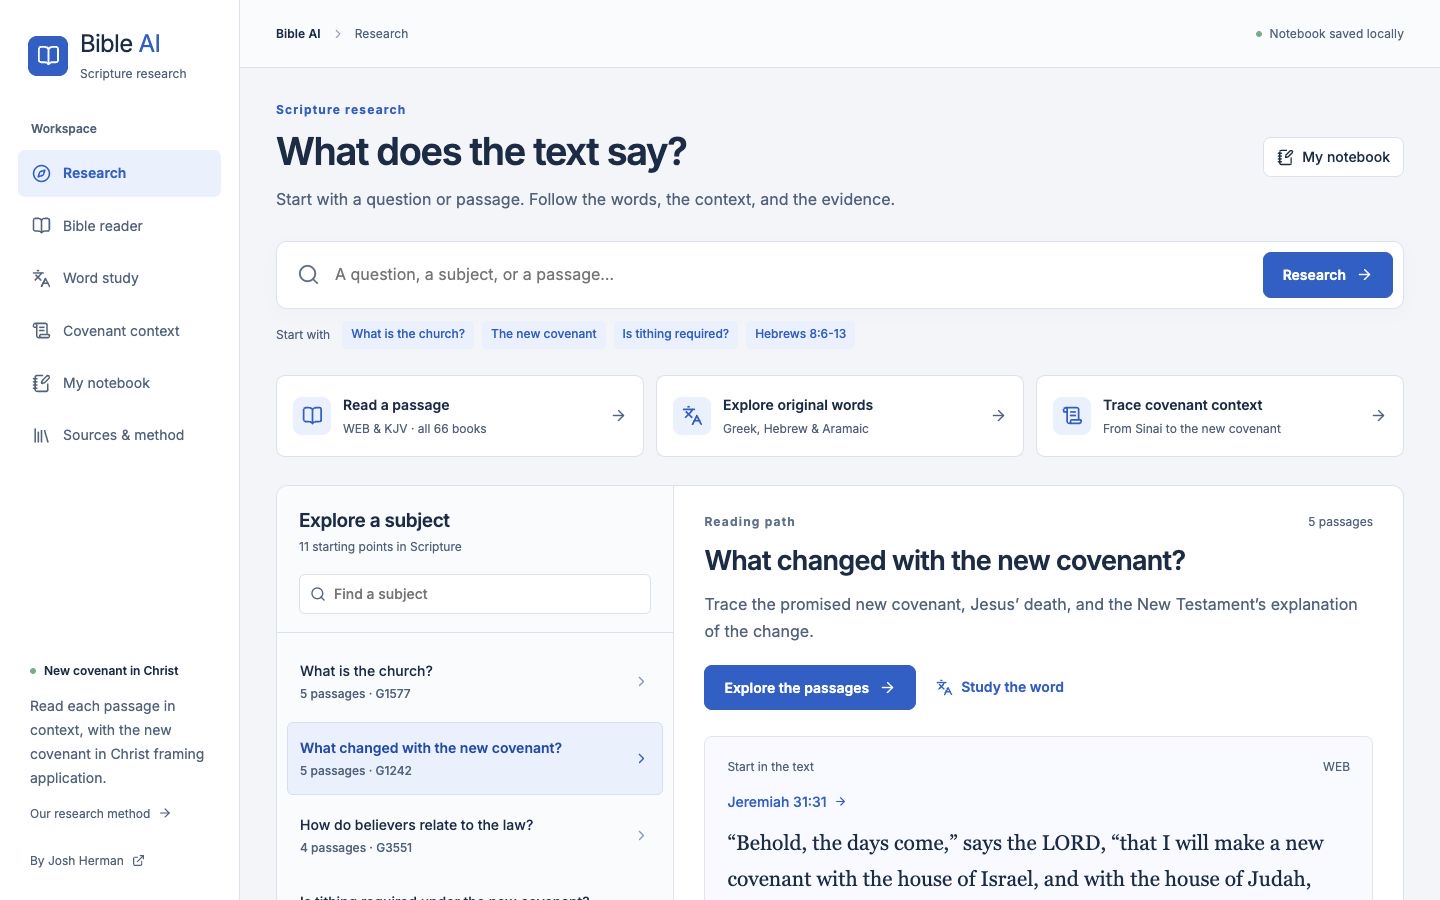The image size is (1440, 900).
Task: Click the 'New covenant in Christ' label
Action: click(111, 671)
